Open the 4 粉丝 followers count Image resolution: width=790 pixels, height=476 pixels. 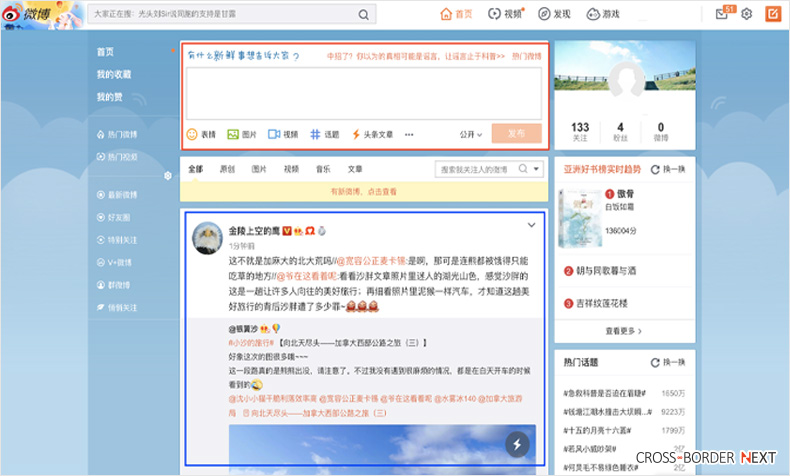click(x=620, y=131)
